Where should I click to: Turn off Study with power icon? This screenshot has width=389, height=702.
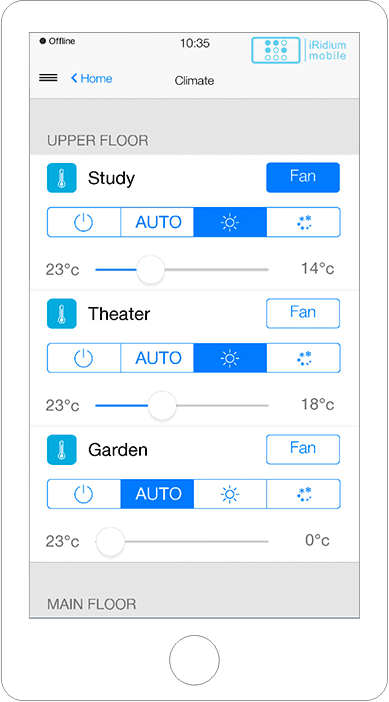click(x=84, y=222)
